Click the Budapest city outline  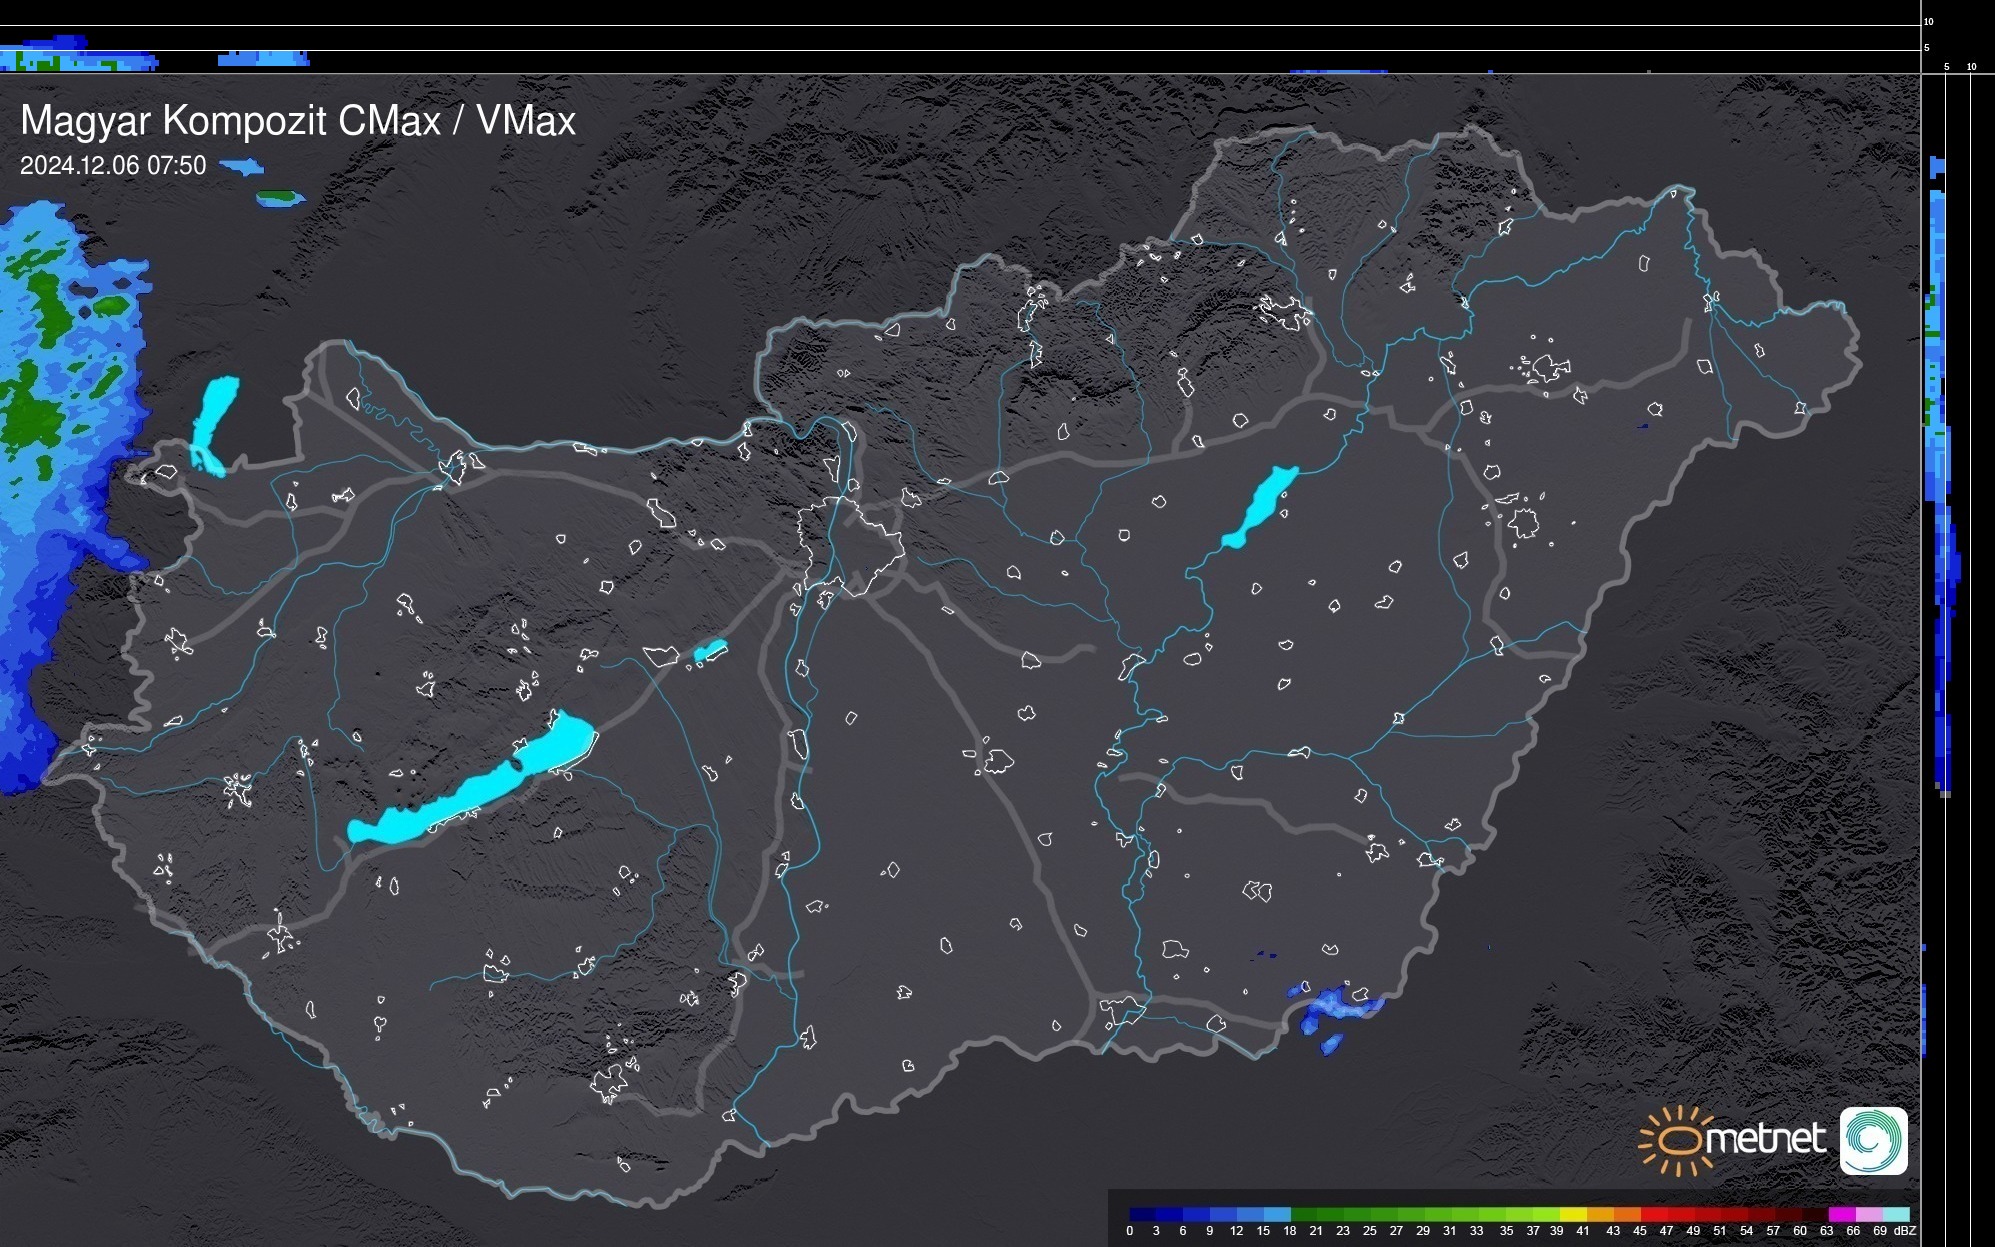[x=850, y=545]
